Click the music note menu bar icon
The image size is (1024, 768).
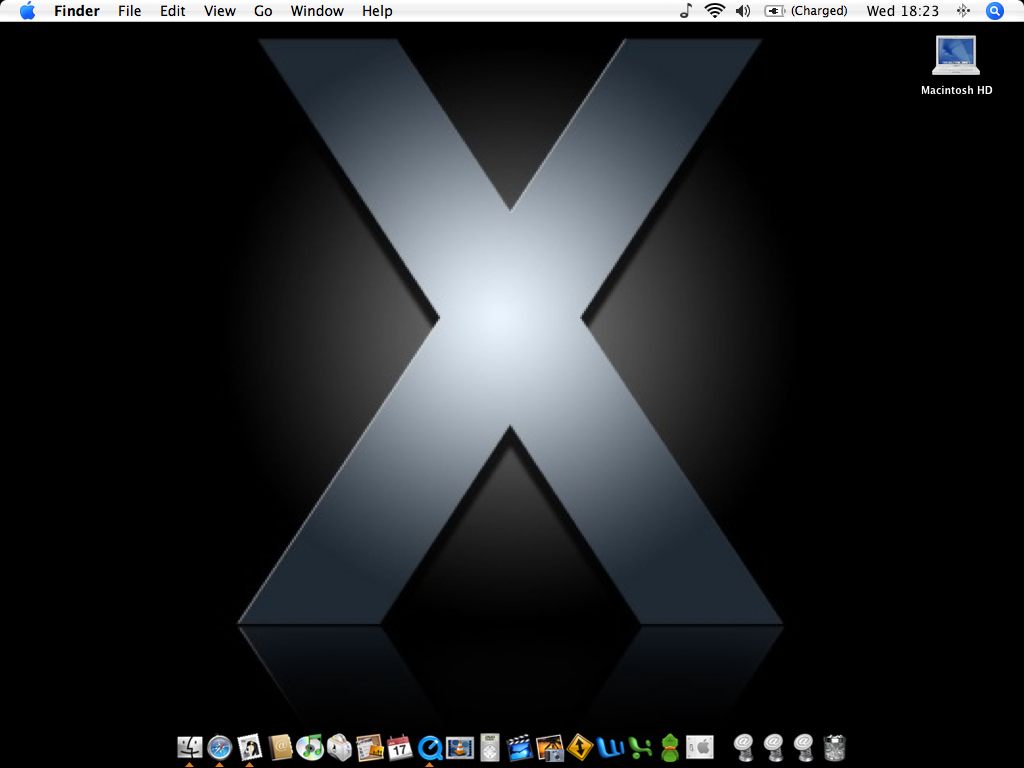click(686, 10)
